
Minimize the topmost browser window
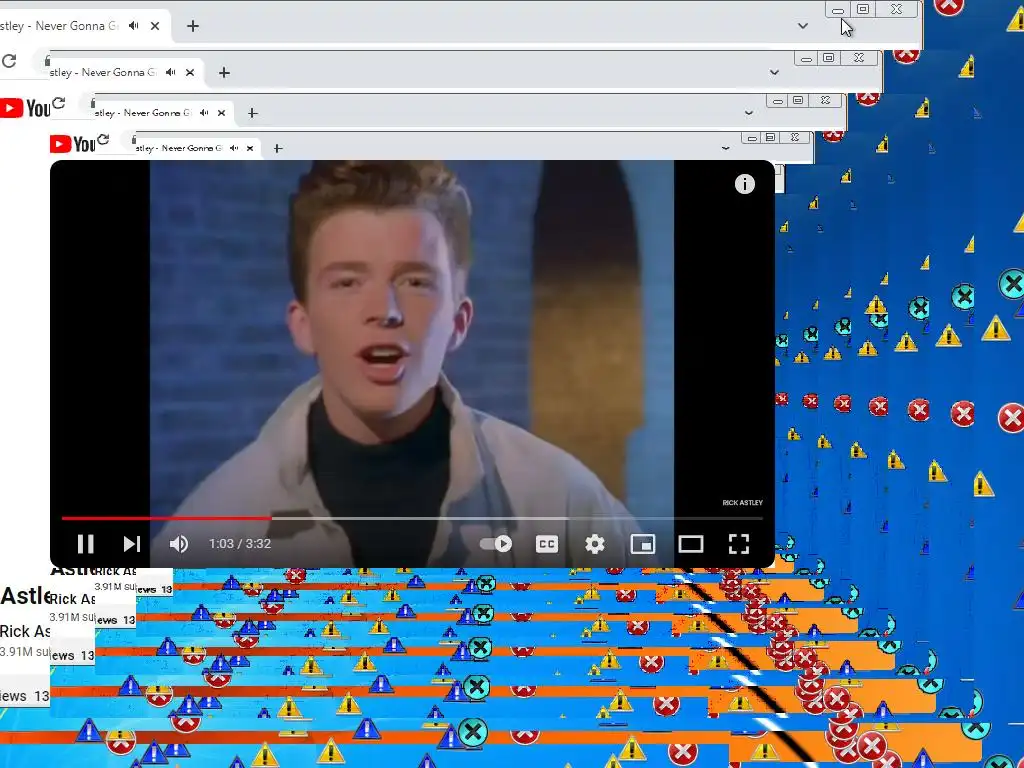coord(838,10)
